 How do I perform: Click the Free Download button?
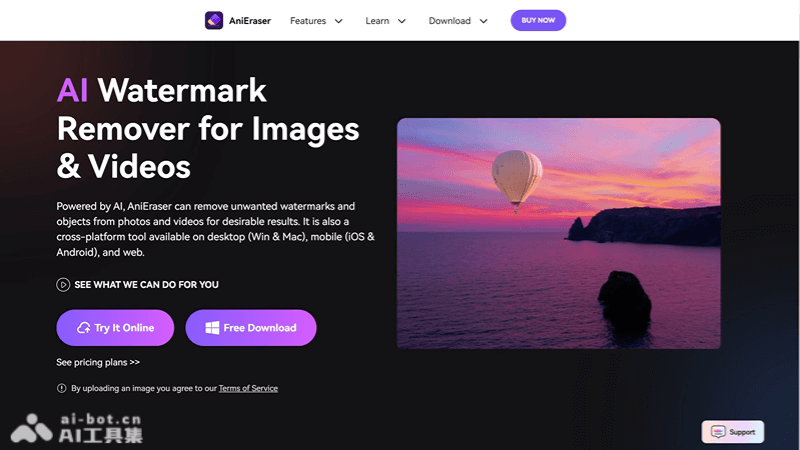click(x=251, y=328)
